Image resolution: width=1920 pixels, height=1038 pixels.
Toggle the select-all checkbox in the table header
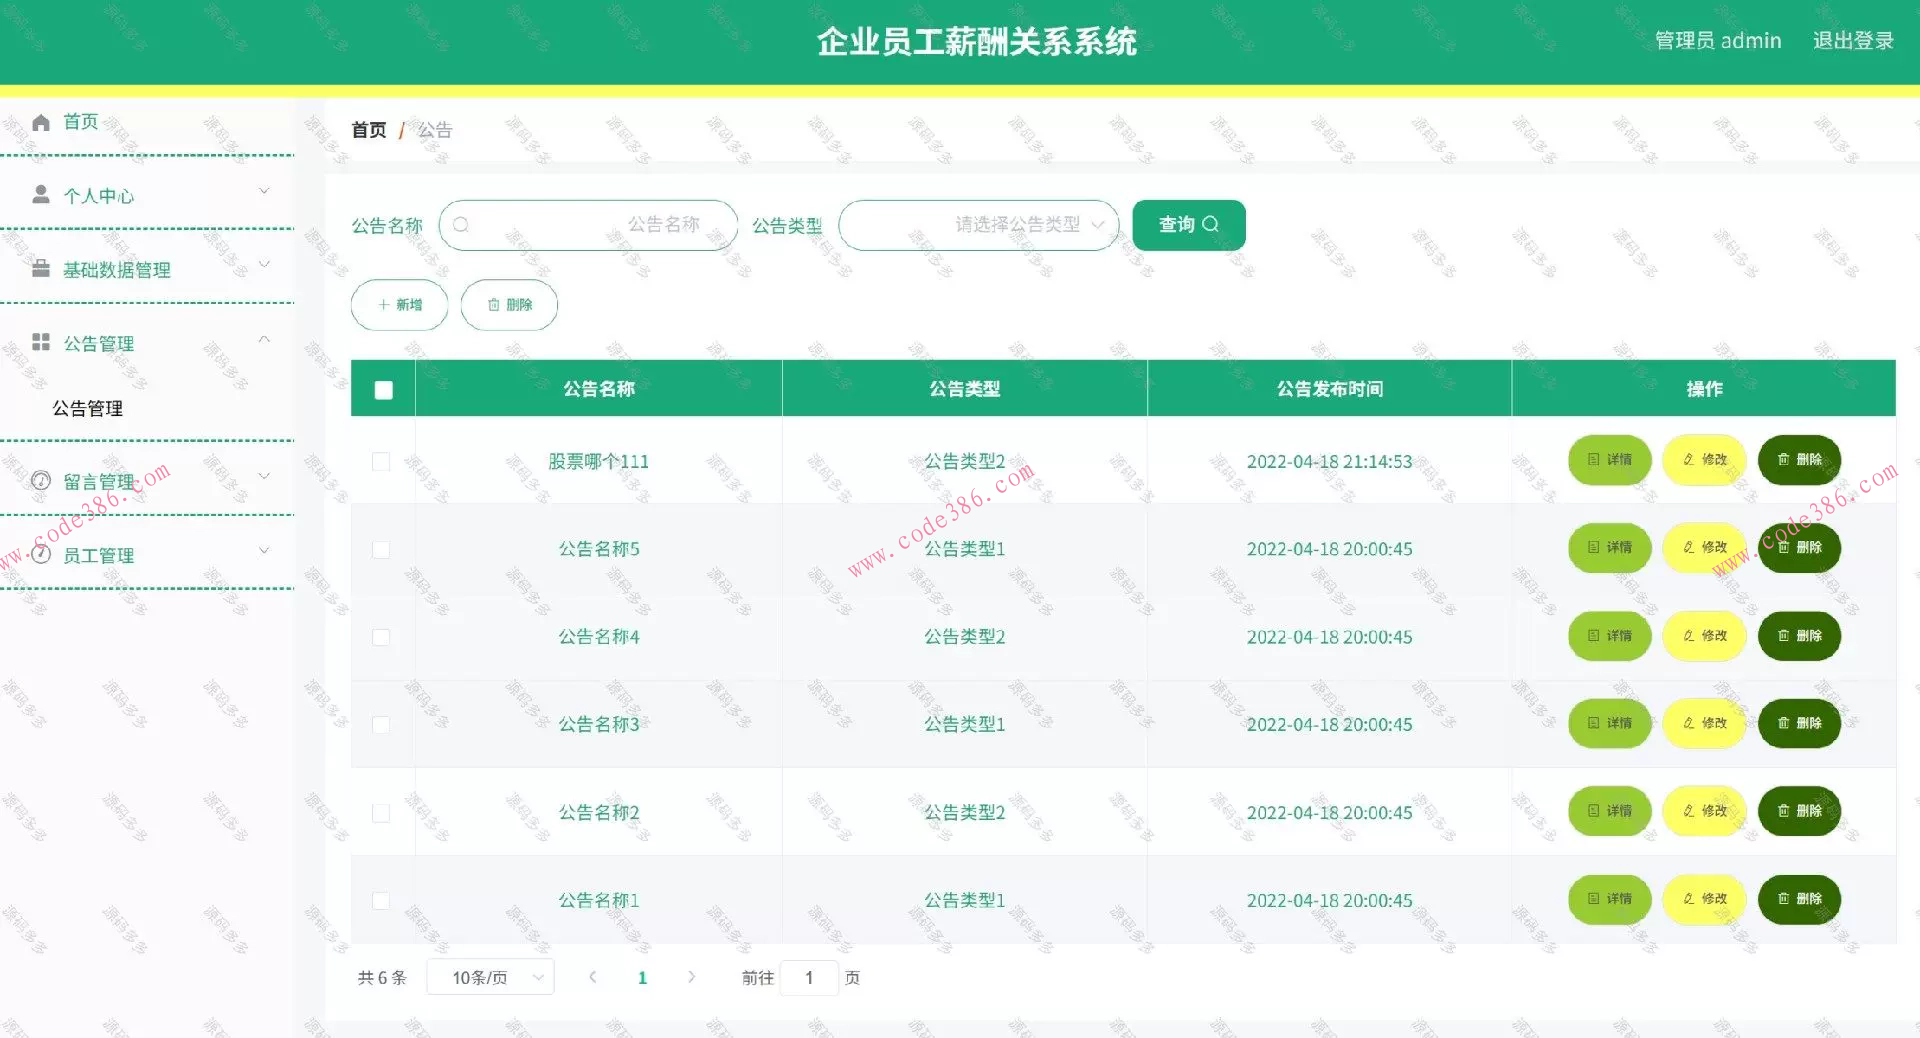click(382, 389)
